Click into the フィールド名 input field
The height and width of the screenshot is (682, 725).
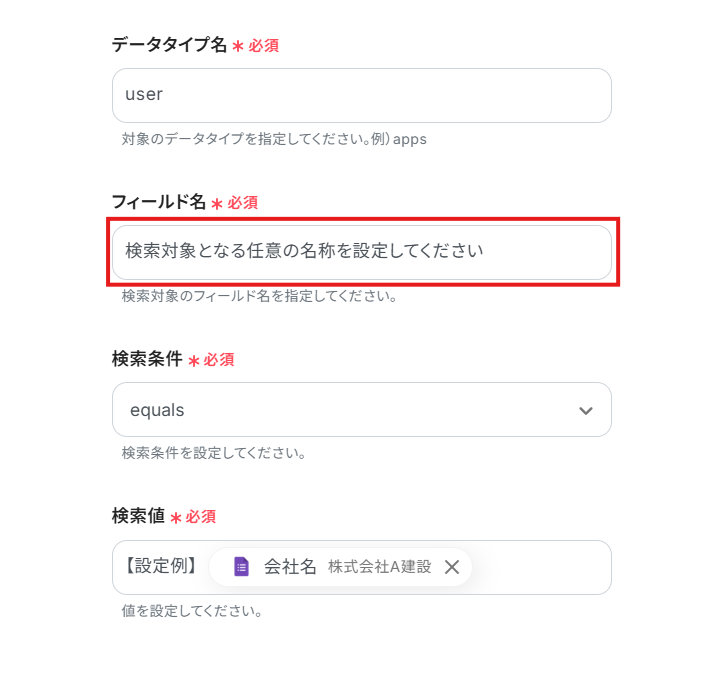(361, 252)
